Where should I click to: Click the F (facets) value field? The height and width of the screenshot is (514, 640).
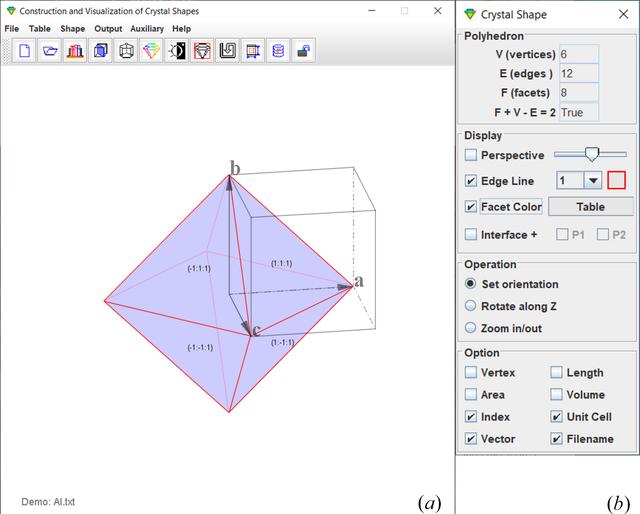(x=579, y=93)
